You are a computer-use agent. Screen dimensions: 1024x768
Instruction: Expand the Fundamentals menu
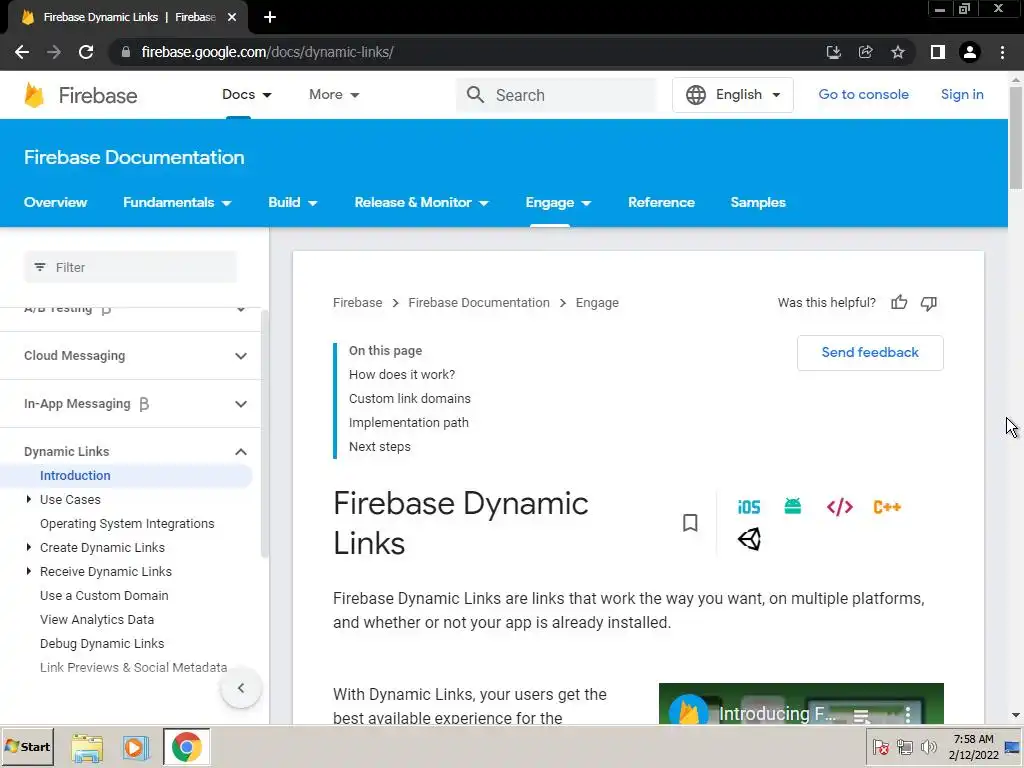(177, 202)
